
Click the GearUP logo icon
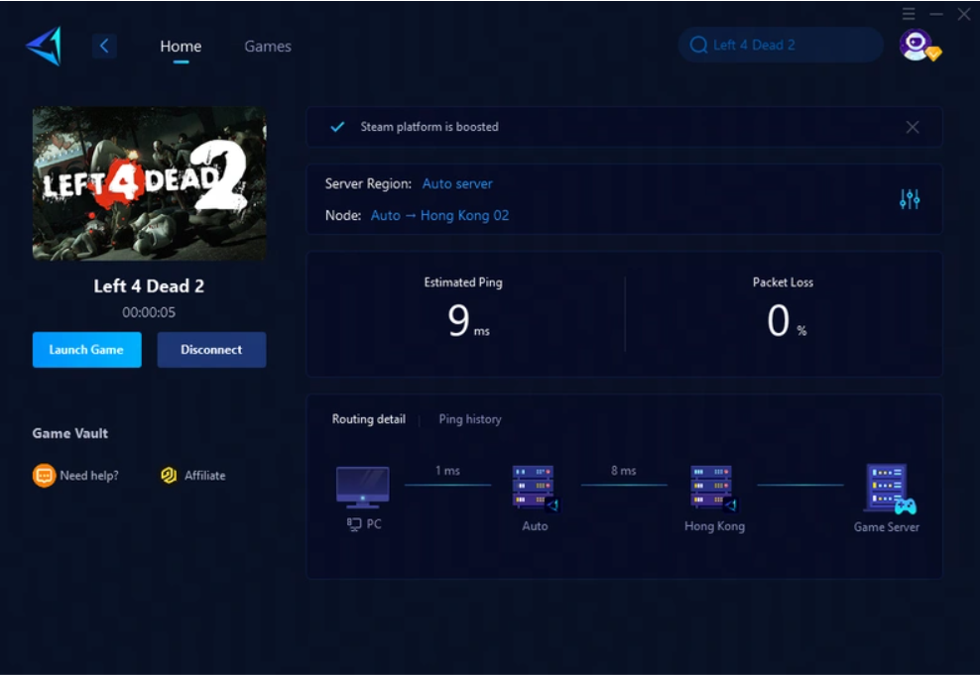(x=44, y=46)
